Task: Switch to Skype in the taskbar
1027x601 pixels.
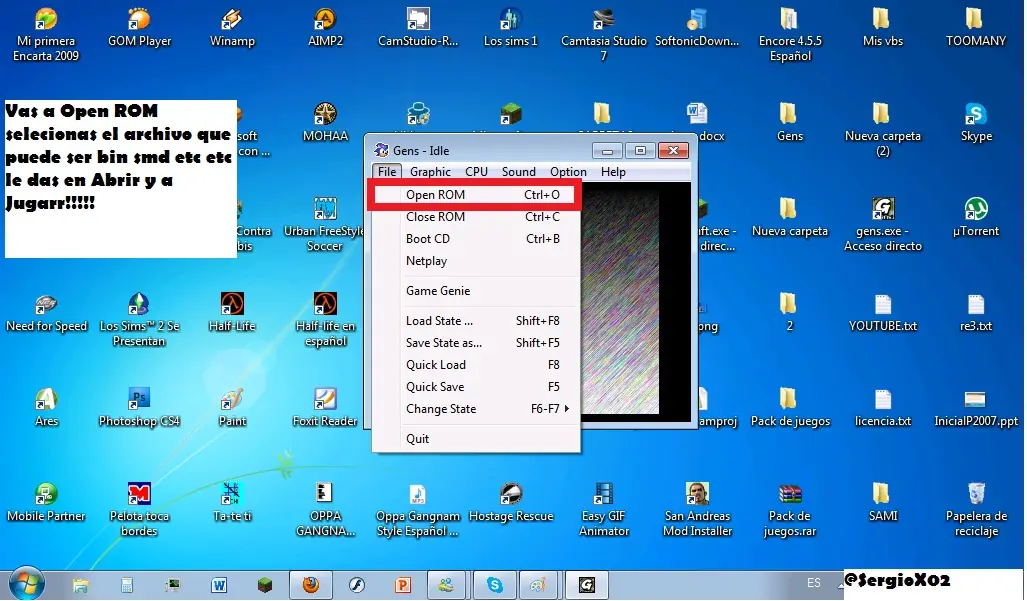Action: tap(495, 584)
